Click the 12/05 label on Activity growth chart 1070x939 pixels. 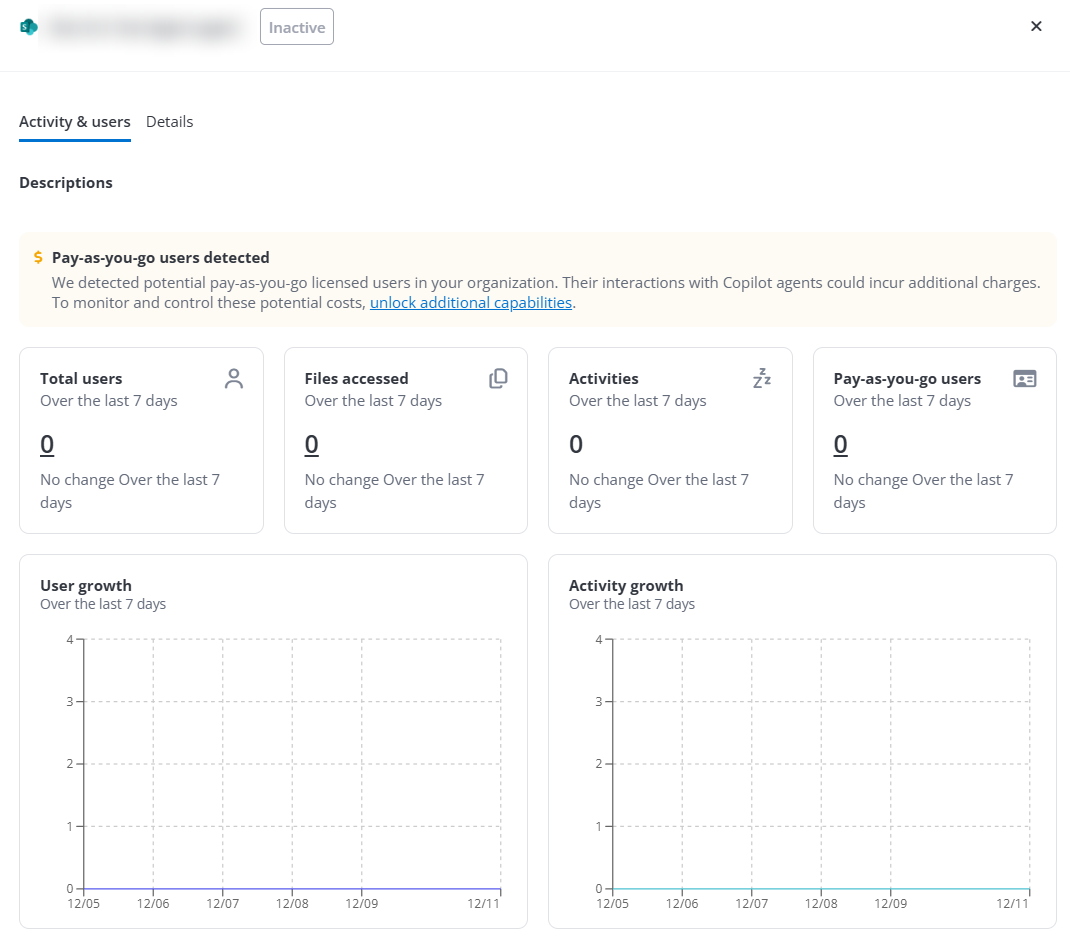(x=612, y=904)
